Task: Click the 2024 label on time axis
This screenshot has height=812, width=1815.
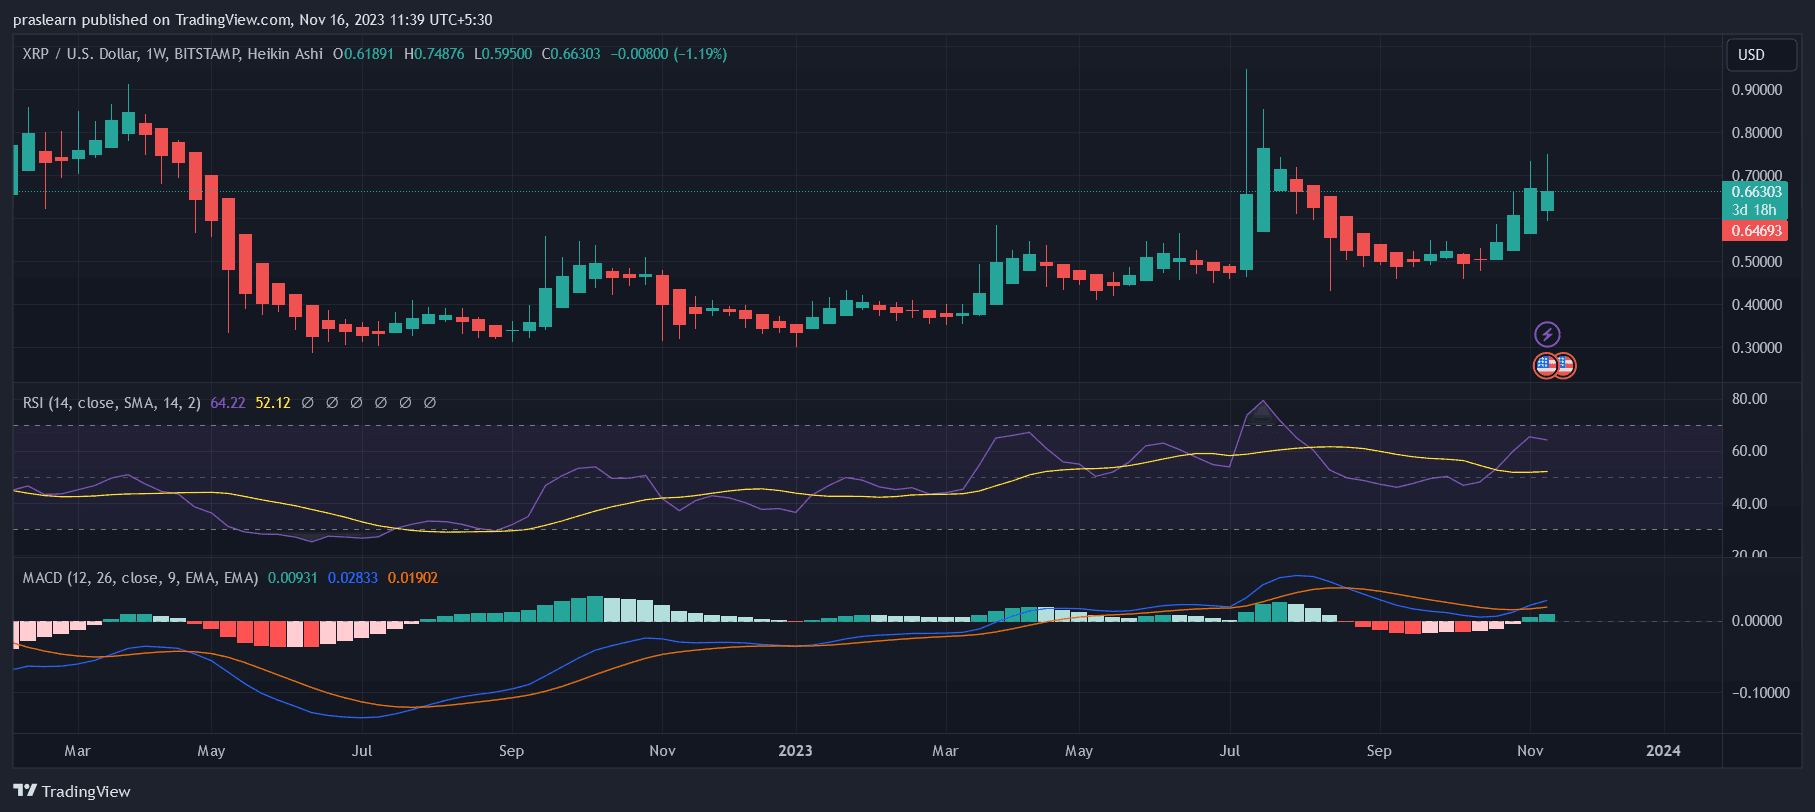Action: tap(1663, 751)
